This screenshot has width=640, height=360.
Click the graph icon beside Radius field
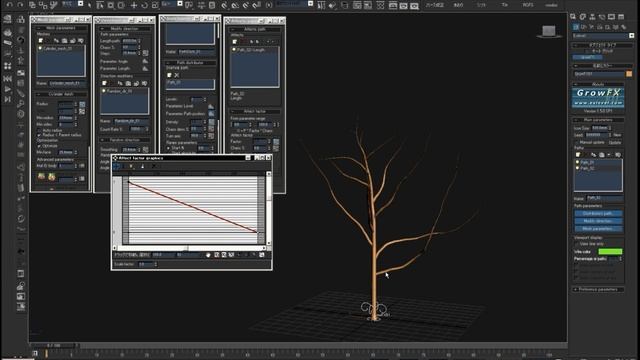pos(82,104)
